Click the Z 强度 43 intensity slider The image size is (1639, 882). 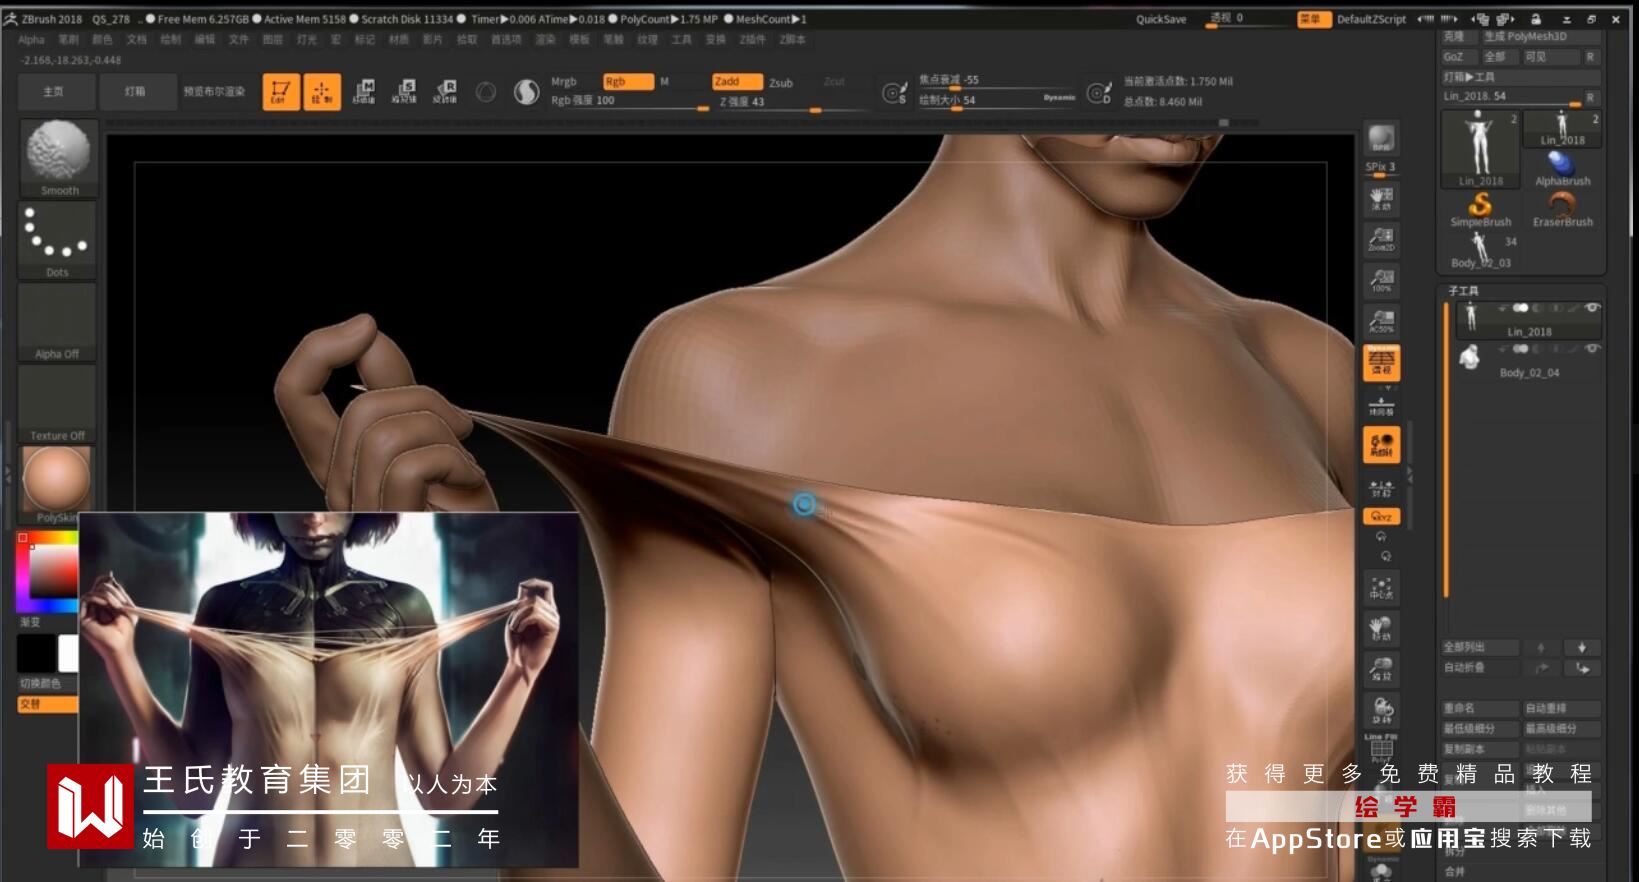tap(792, 102)
